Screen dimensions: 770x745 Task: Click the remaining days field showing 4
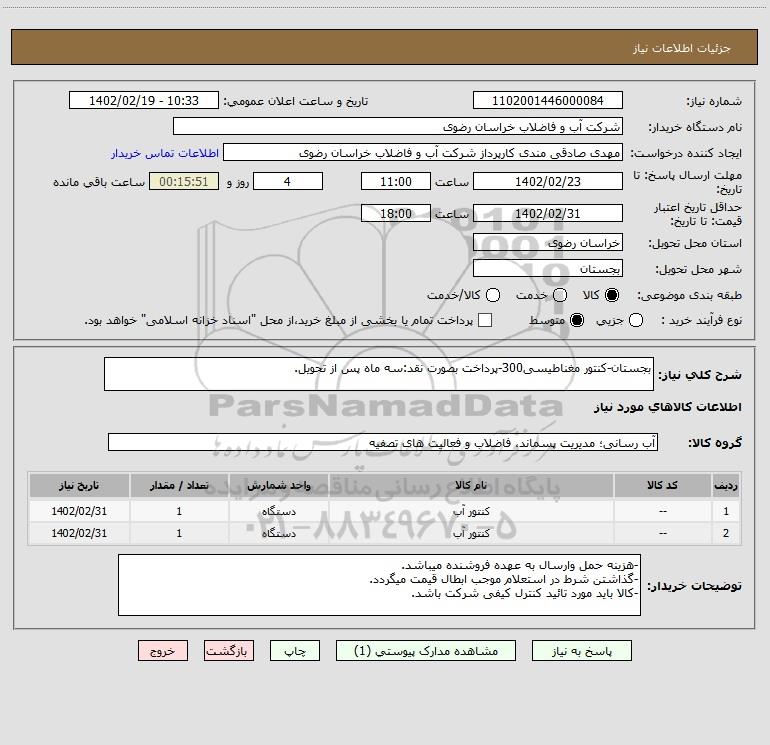(288, 181)
